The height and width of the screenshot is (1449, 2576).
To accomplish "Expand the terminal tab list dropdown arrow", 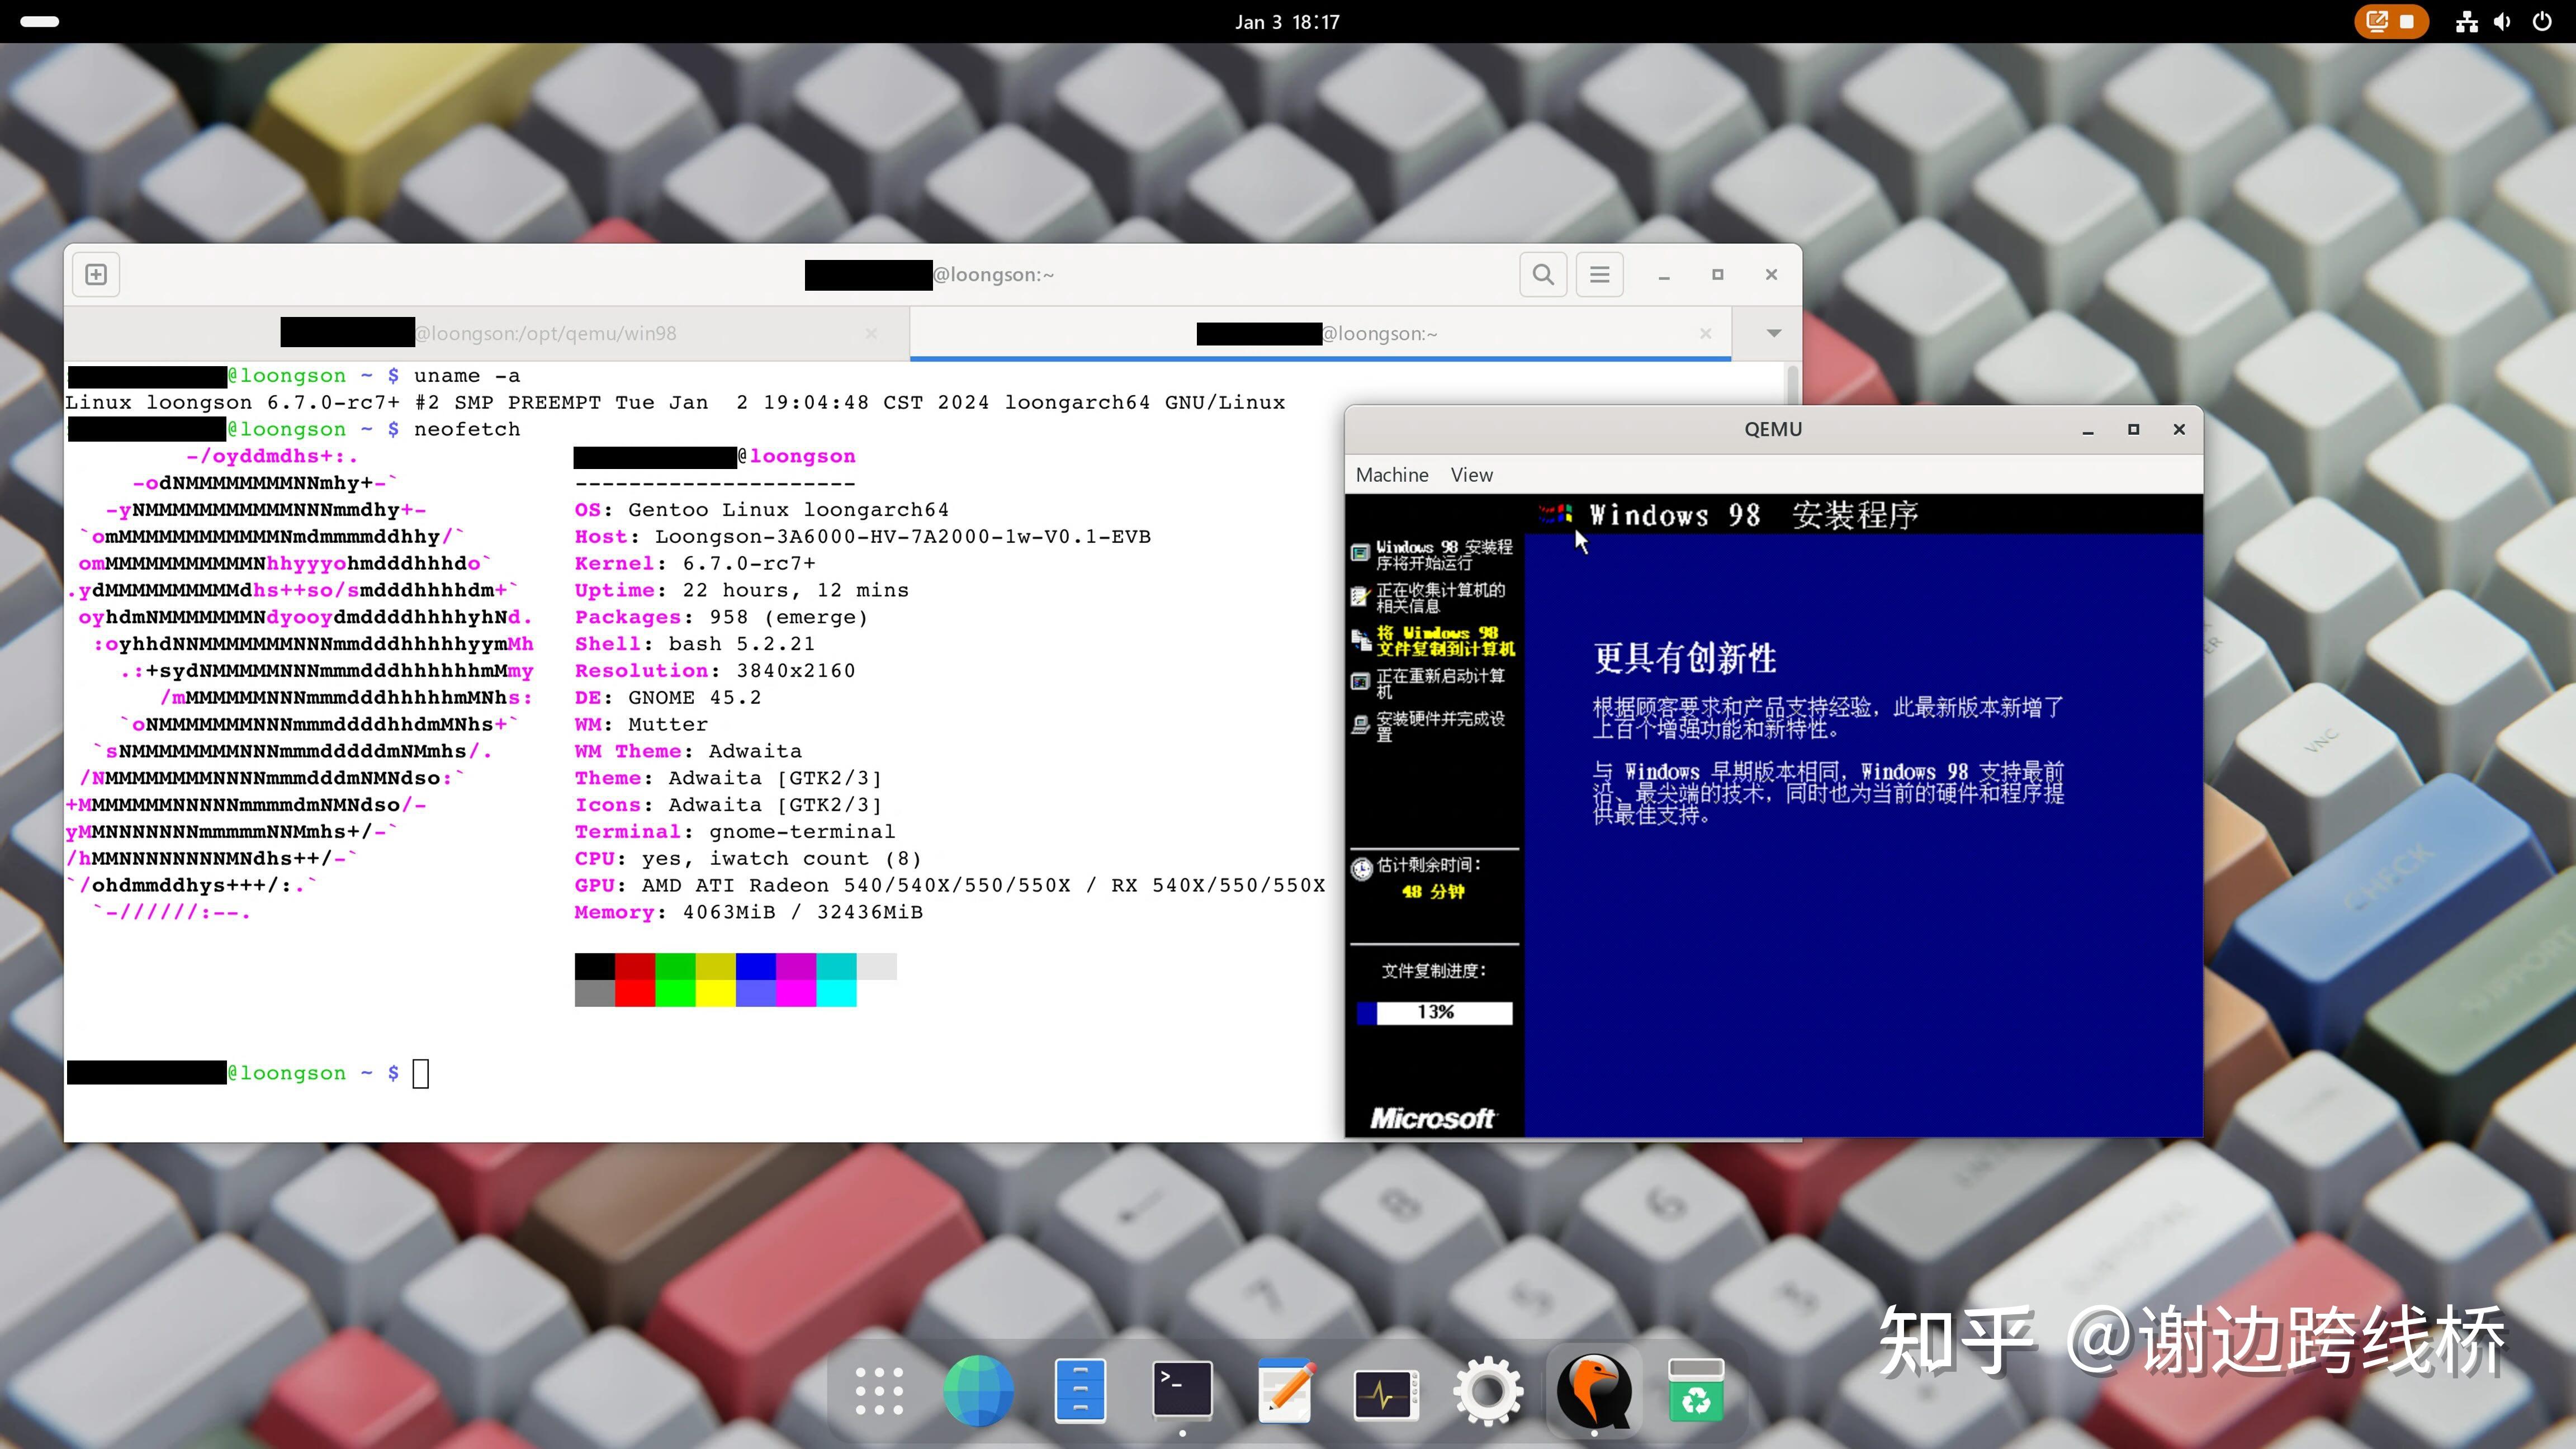I will 1773,333.
